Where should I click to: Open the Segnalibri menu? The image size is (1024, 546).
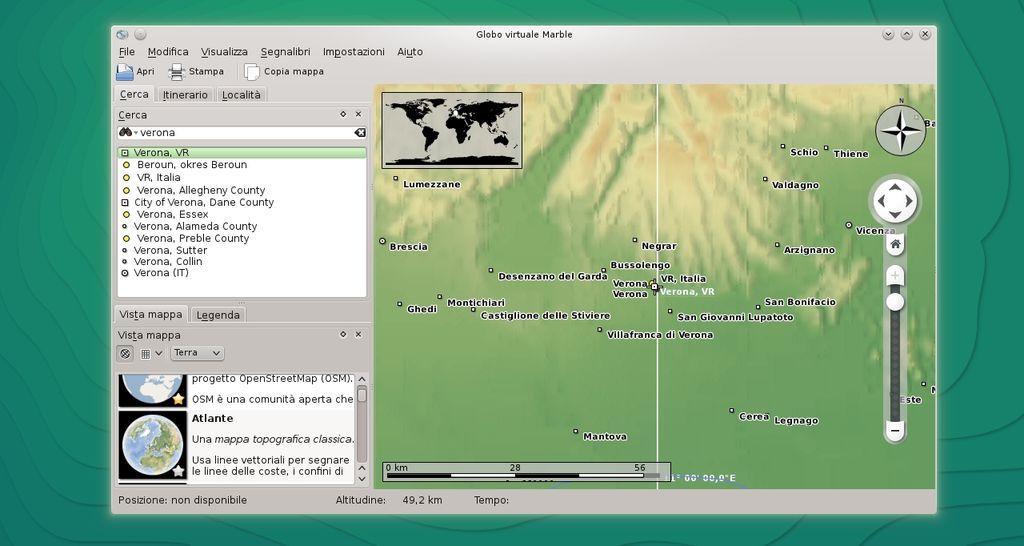(285, 52)
